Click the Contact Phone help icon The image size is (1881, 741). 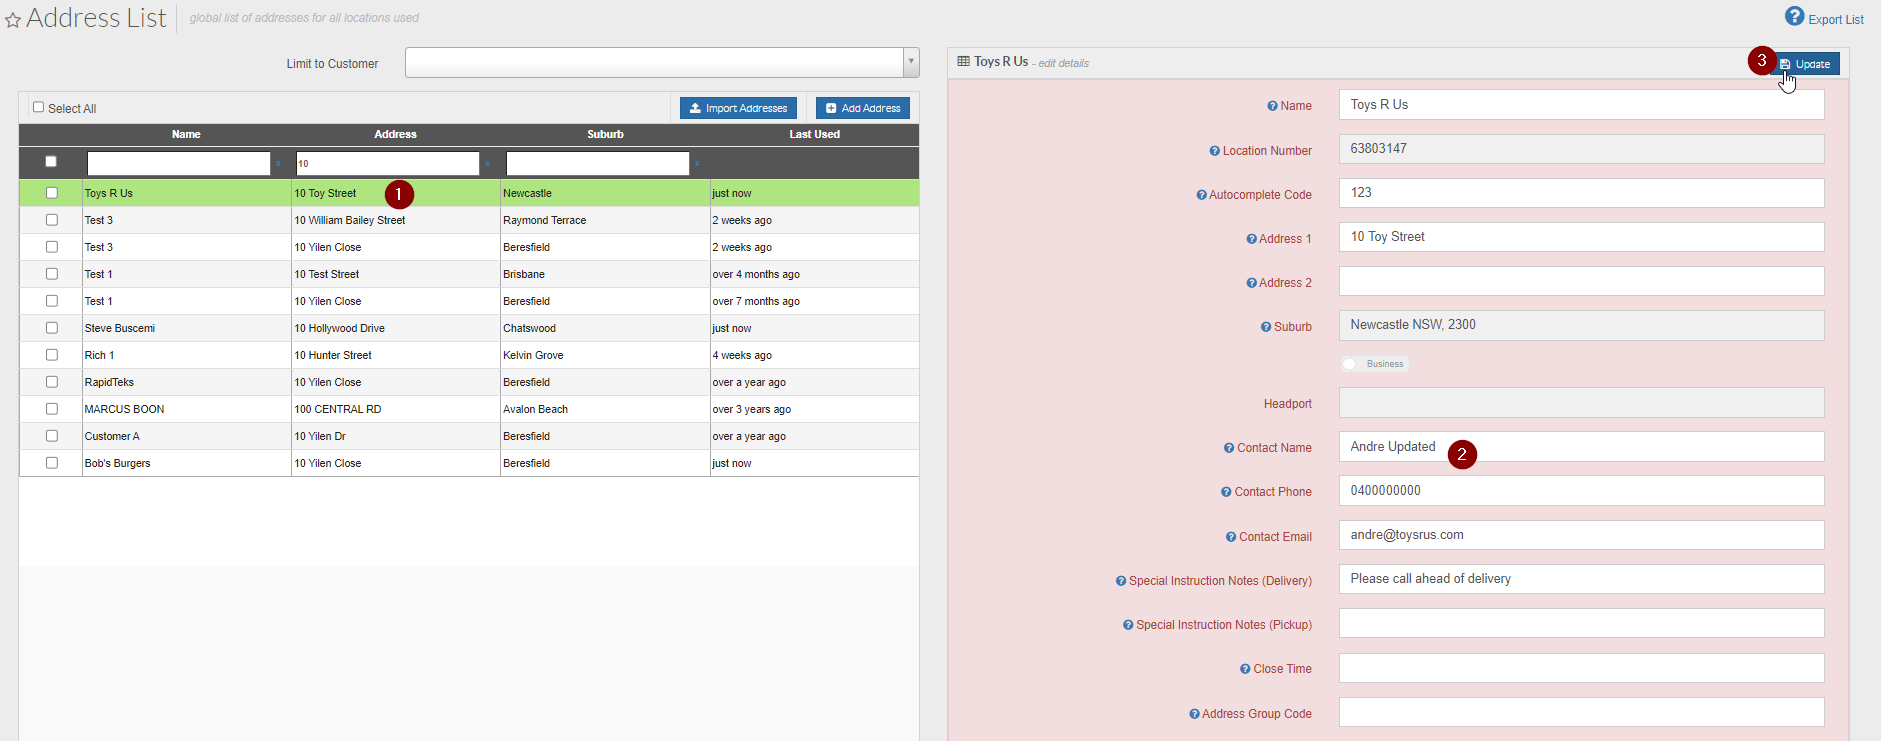pos(1226,492)
